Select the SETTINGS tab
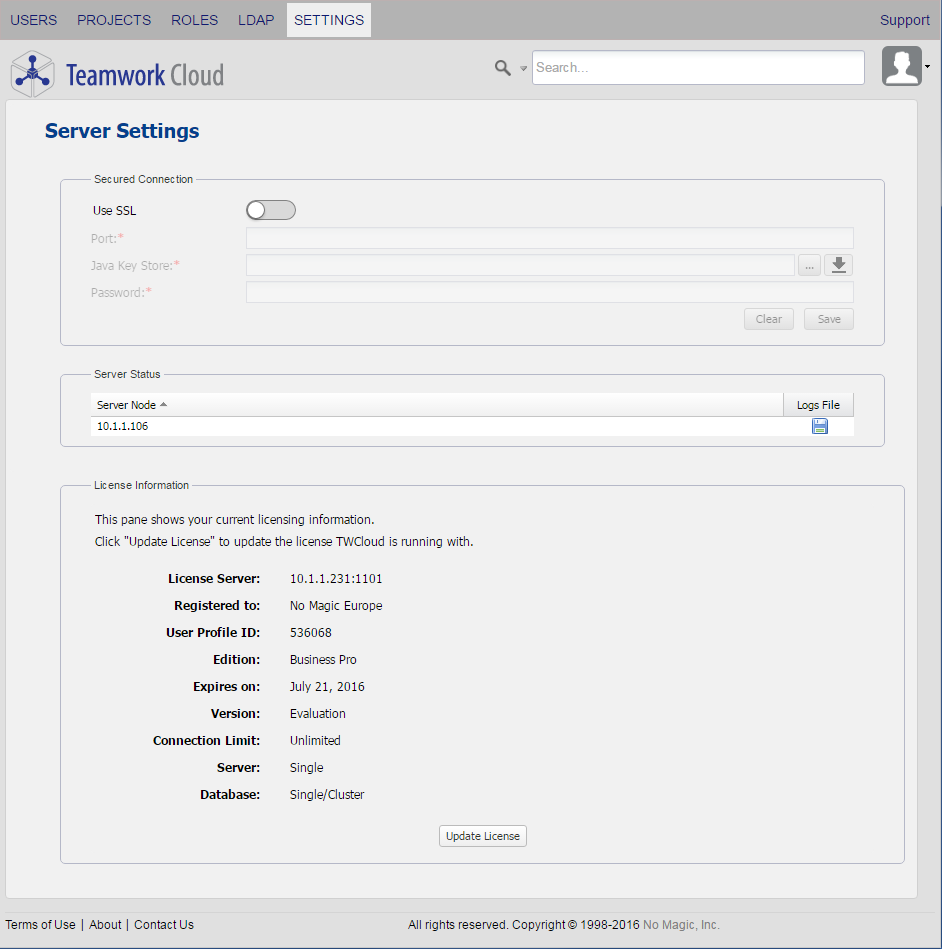This screenshot has height=949, width=942. click(329, 20)
